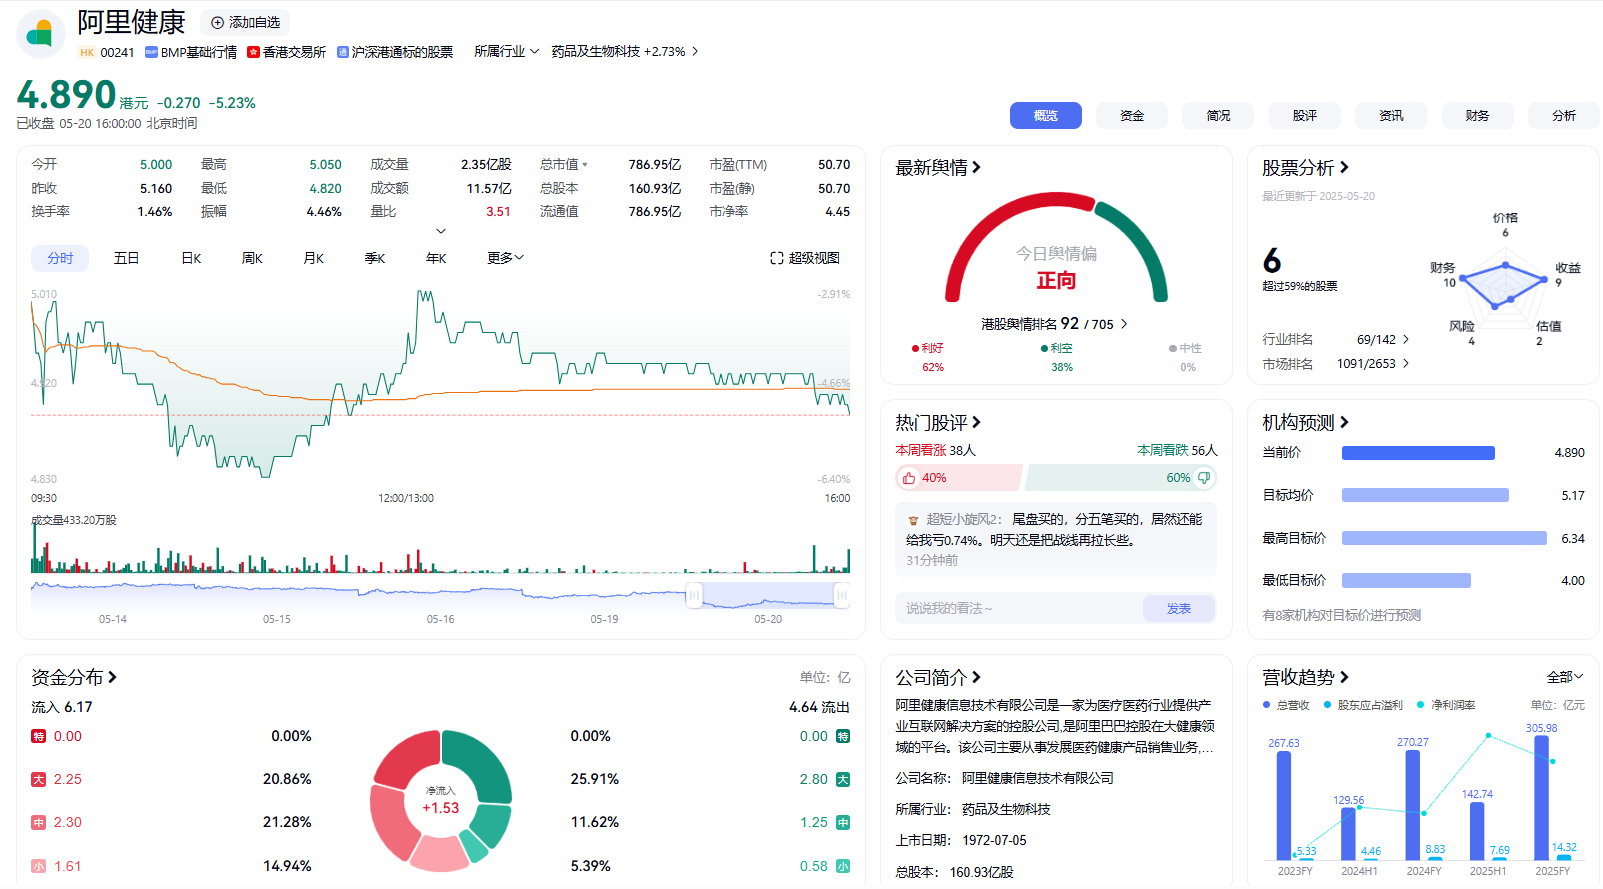Image resolution: width=1603 pixels, height=889 pixels.
Task: Switch to the 简况 tab
Action: pos(1218,116)
